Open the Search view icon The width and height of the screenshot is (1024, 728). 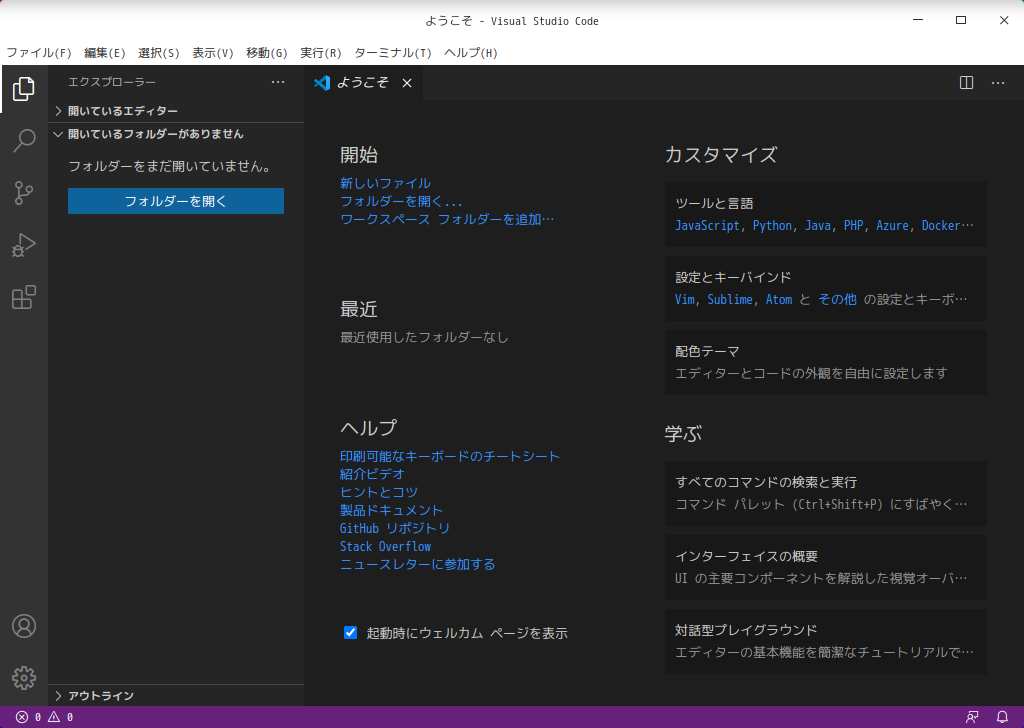point(24,140)
